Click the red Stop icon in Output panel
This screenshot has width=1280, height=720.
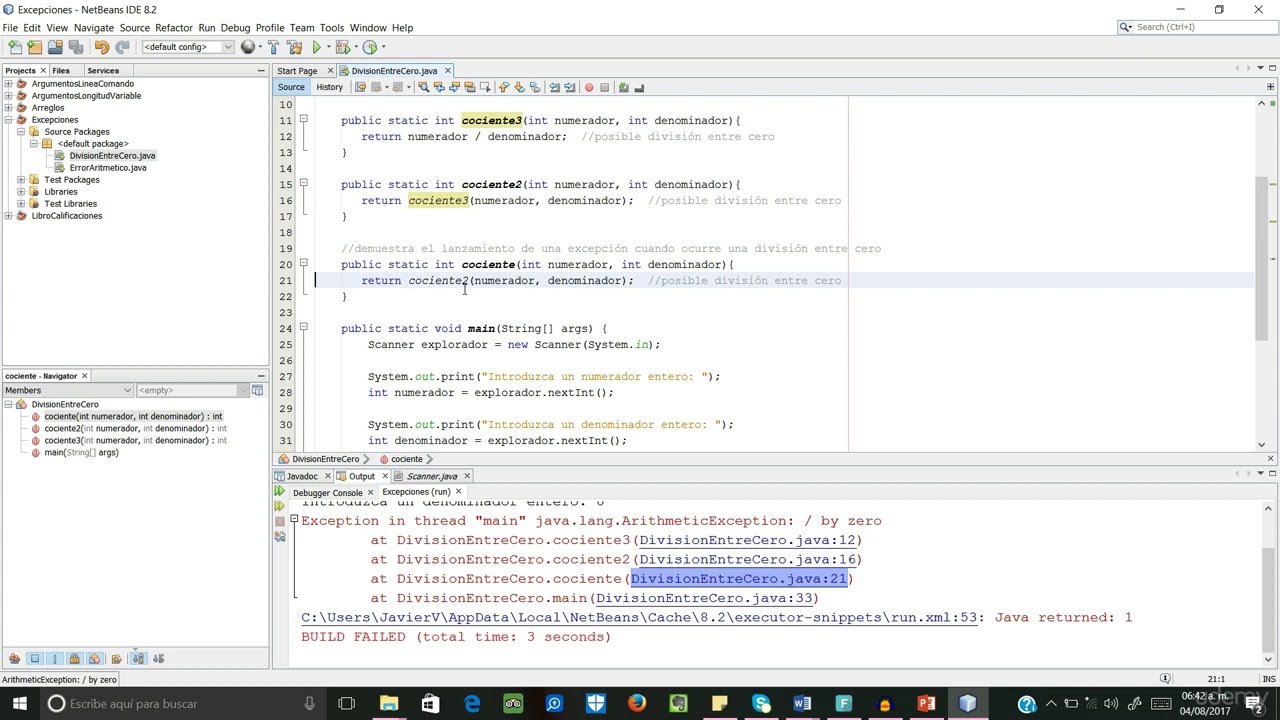(280, 521)
